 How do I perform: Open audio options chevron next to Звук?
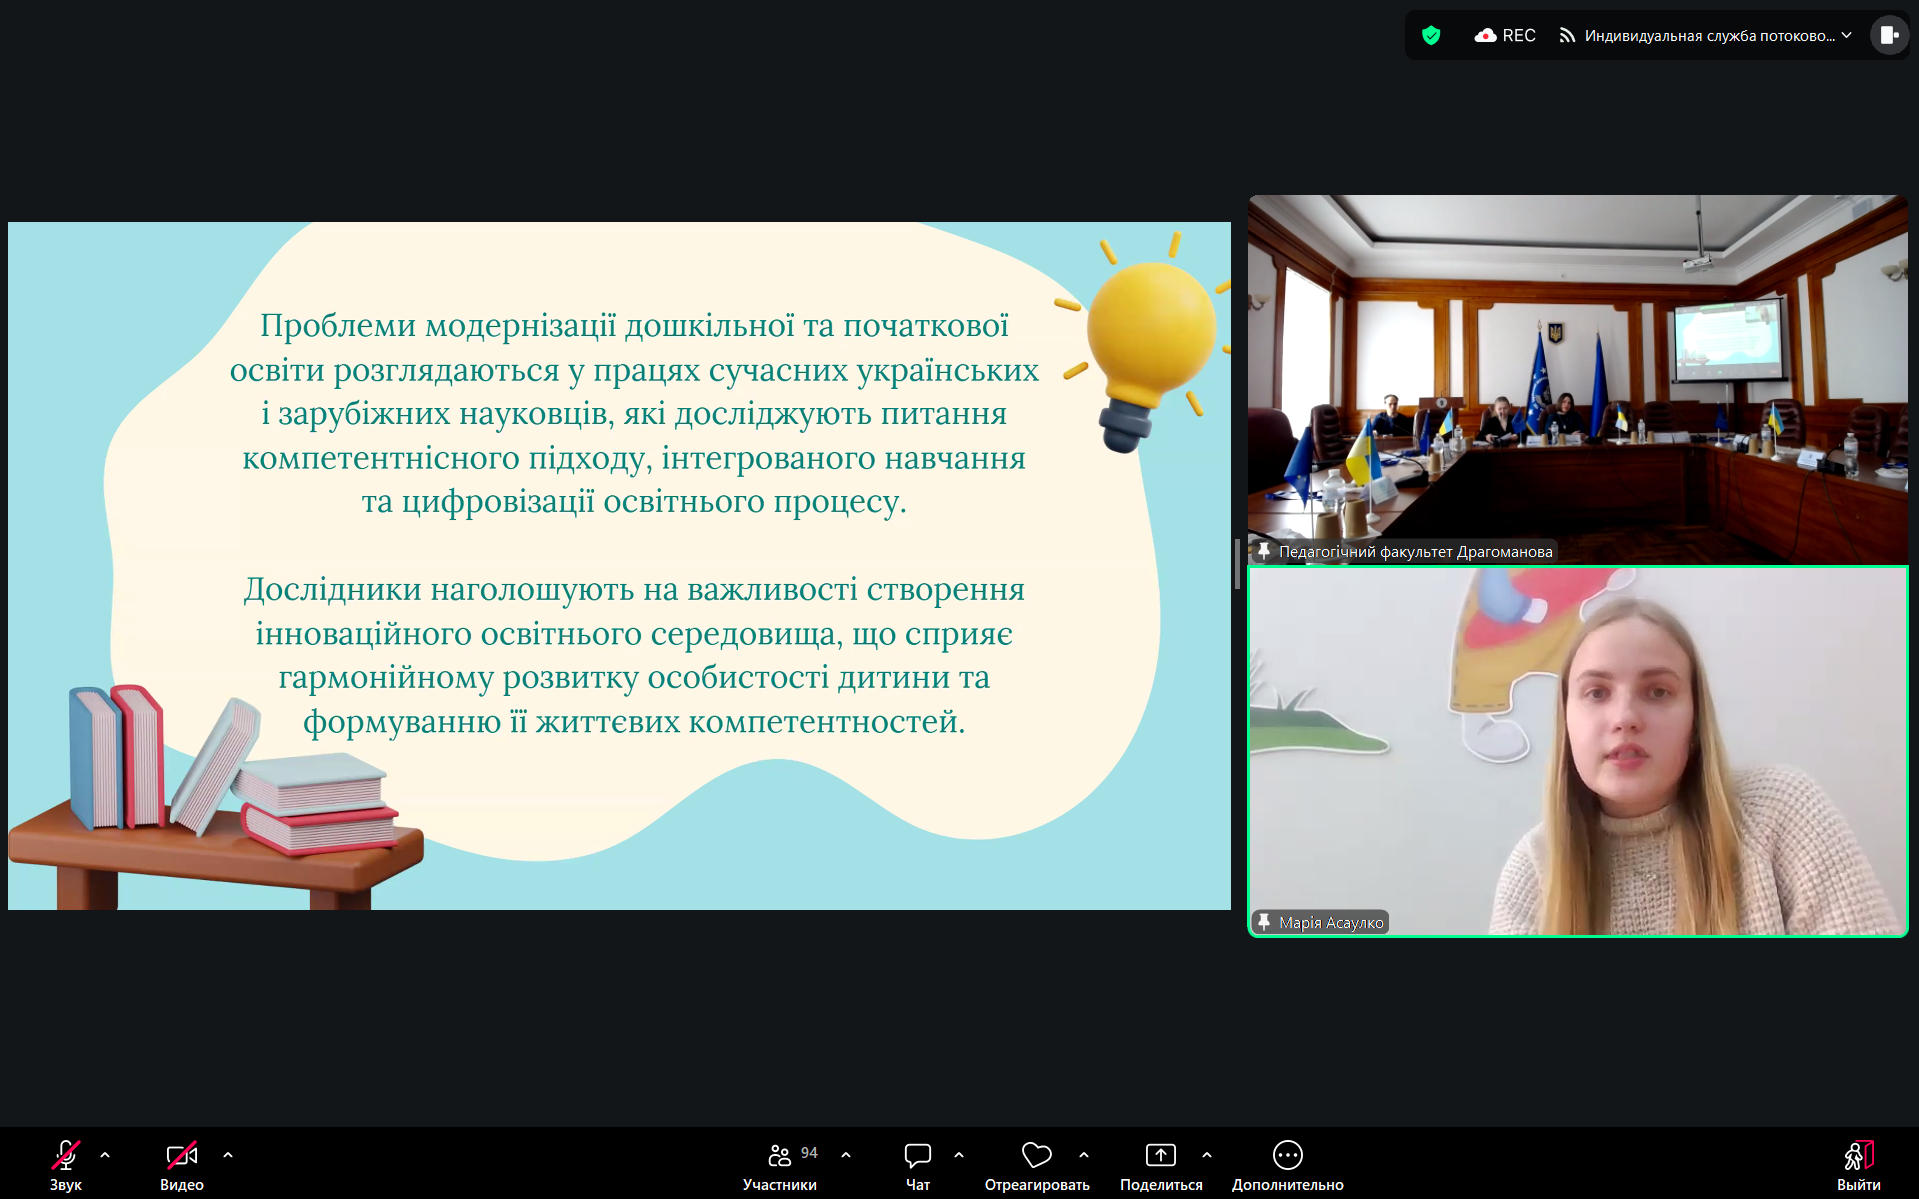tap(104, 1155)
